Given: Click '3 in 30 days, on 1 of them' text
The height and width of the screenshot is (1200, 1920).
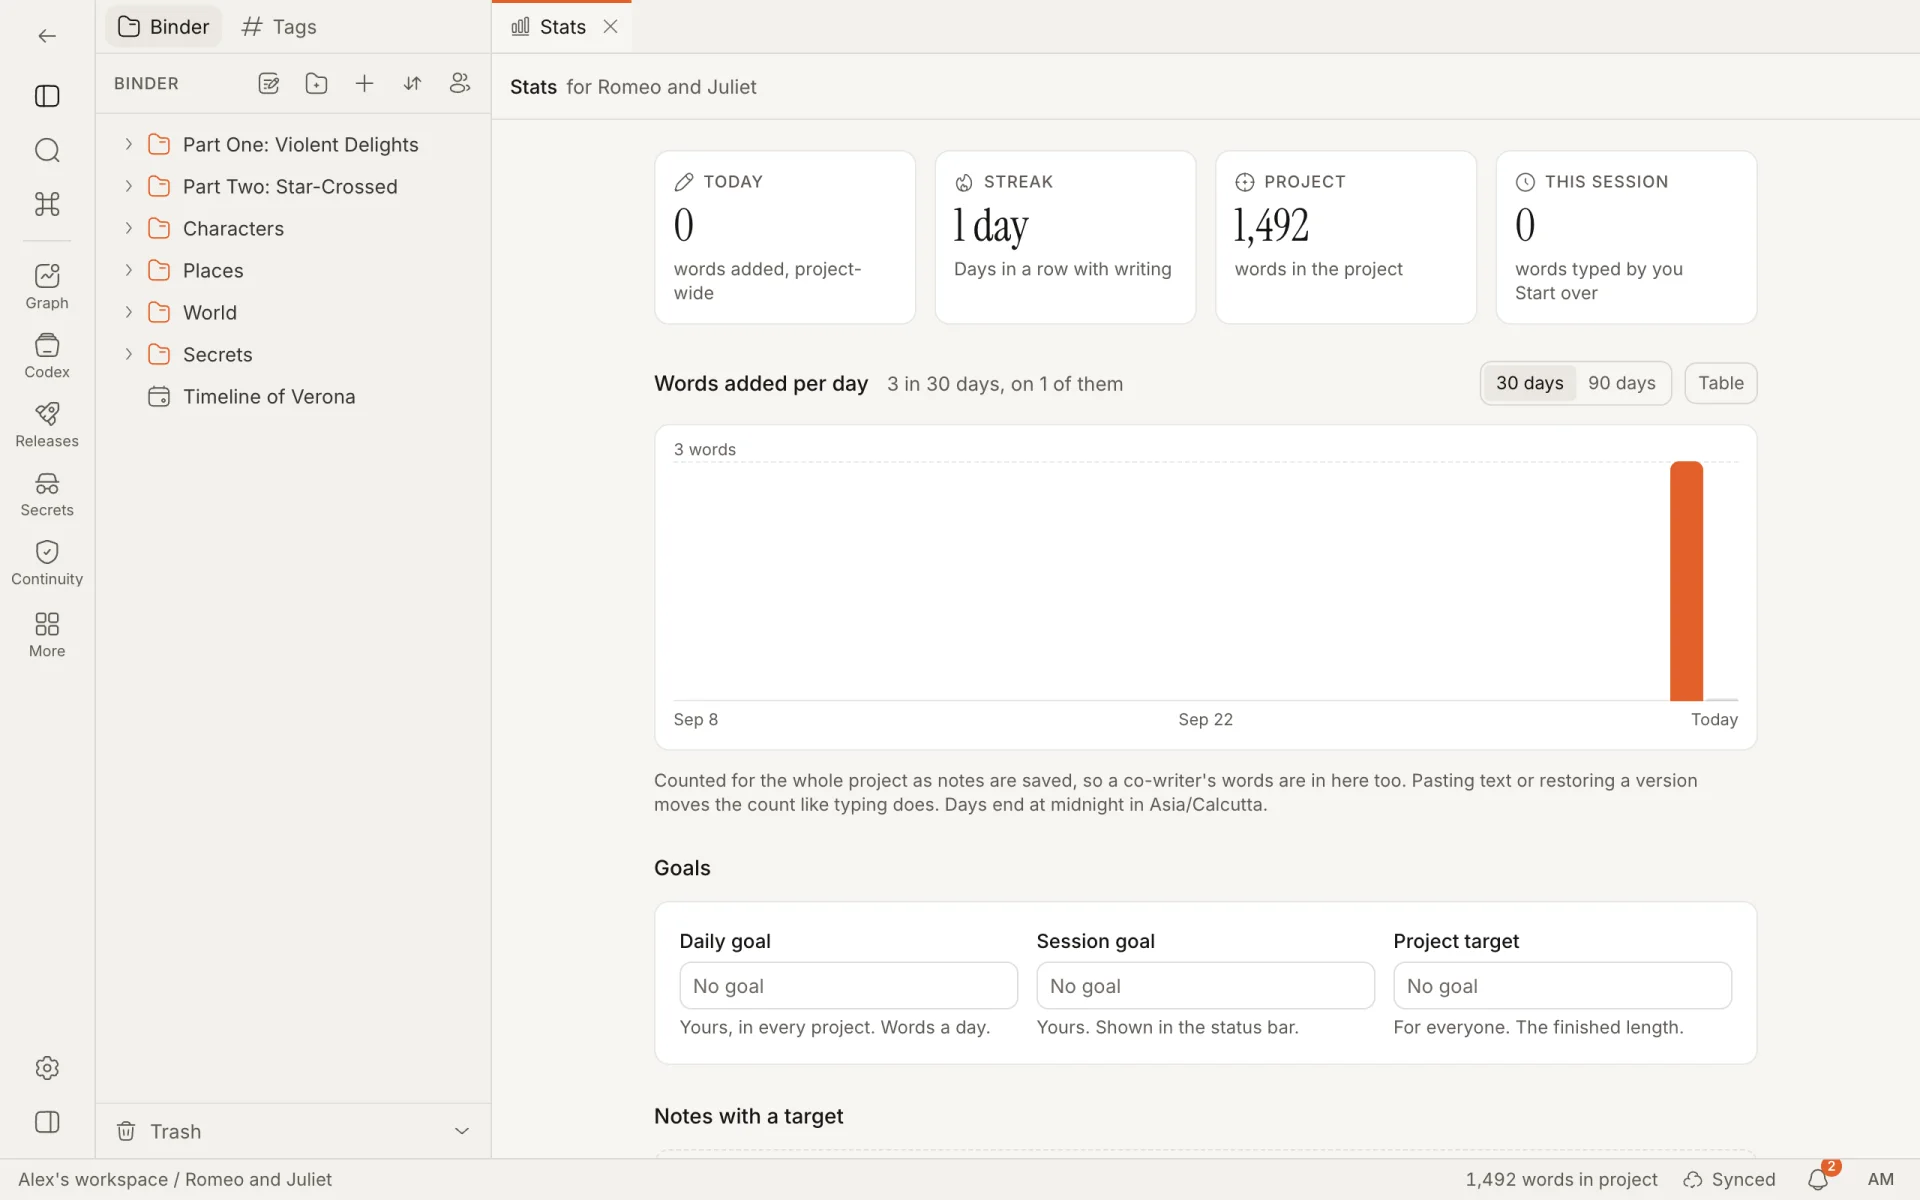Looking at the screenshot, I should pyautogui.click(x=1005, y=384).
